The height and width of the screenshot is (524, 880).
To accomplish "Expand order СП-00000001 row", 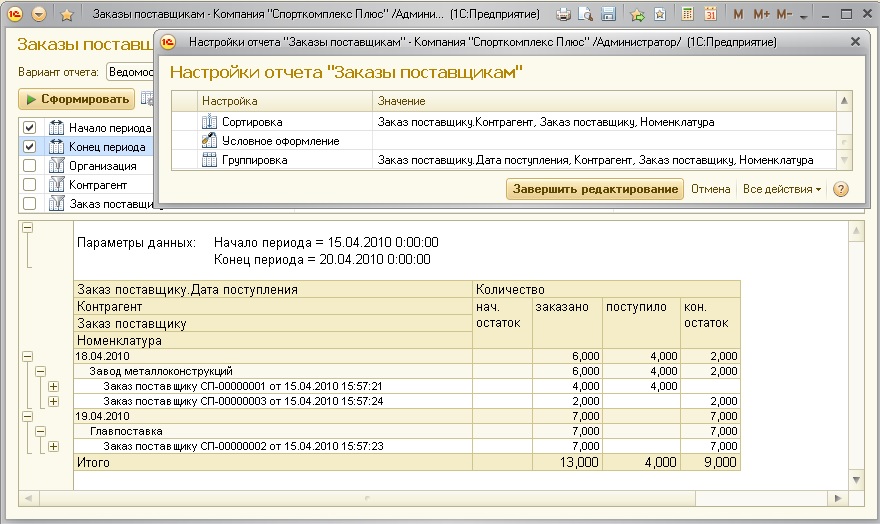I will (x=54, y=386).
